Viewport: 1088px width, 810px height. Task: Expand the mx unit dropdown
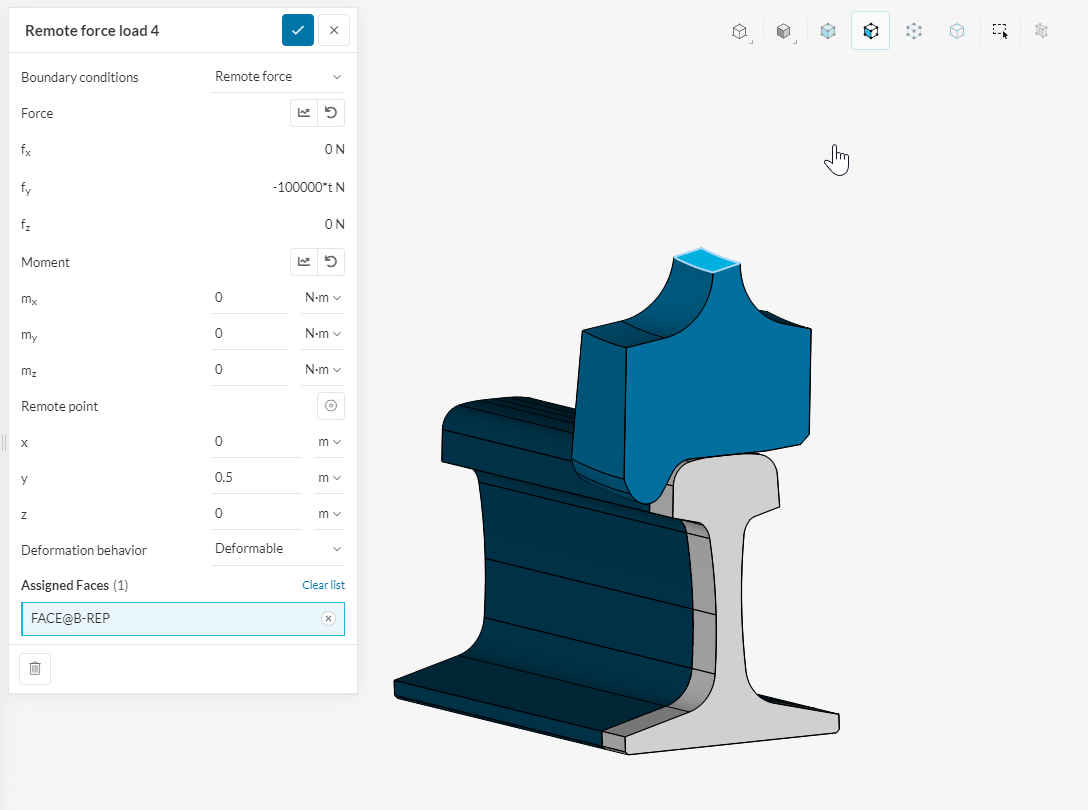(x=323, y=298)
